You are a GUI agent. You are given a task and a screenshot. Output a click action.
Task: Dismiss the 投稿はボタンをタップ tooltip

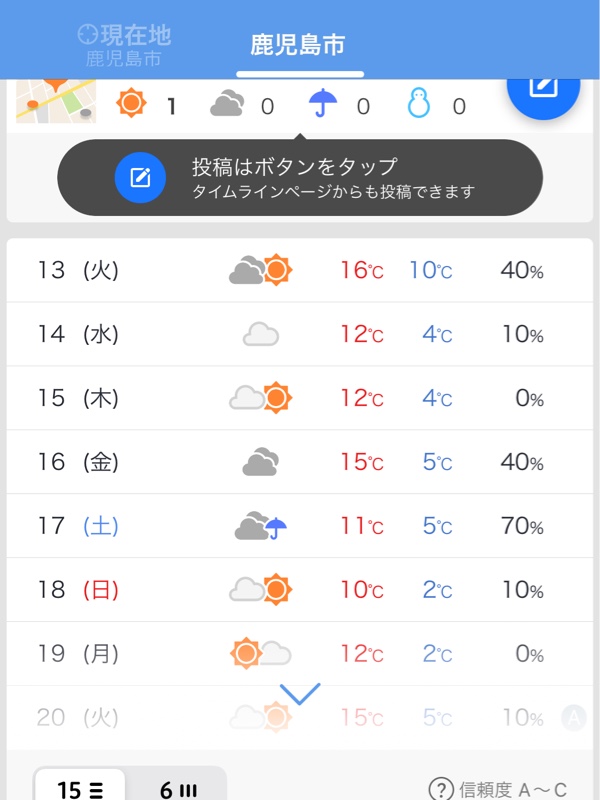click(x=300, y=178)
